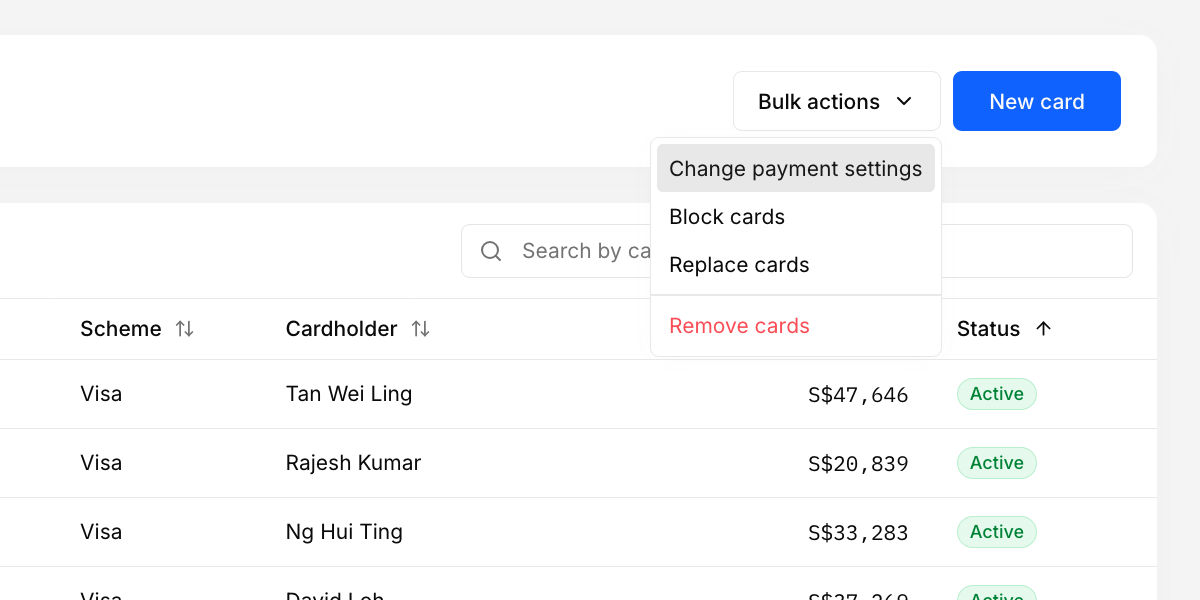Click Ng Hui Ting's Active status badge
The height and width of the screenshot is (600, 1200).
point(996,531)
